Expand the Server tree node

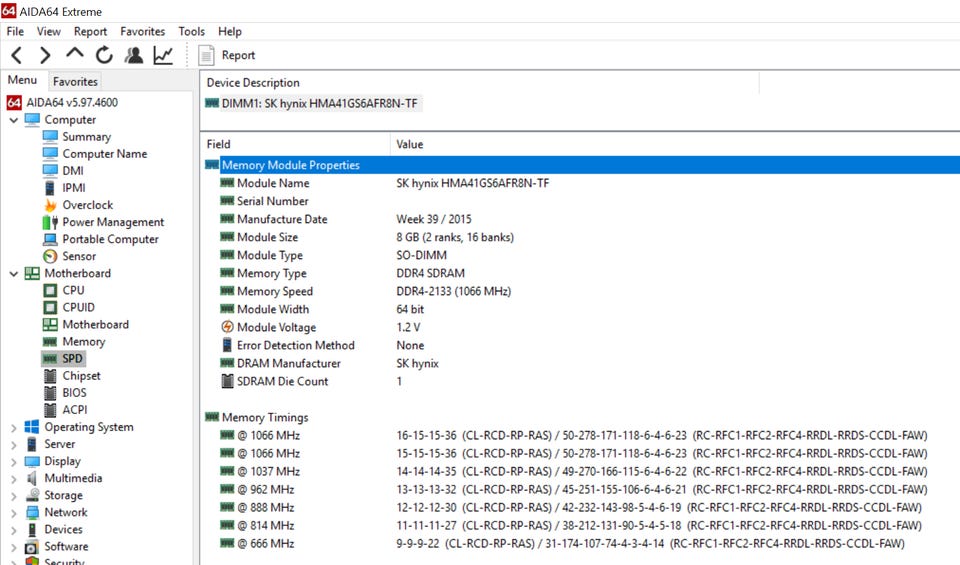13,444
